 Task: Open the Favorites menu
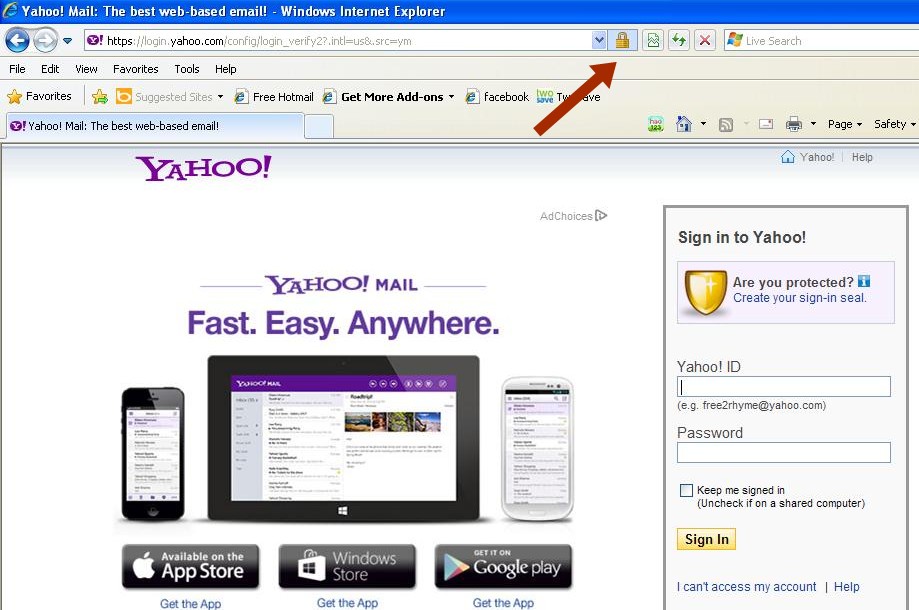point(135,69)
